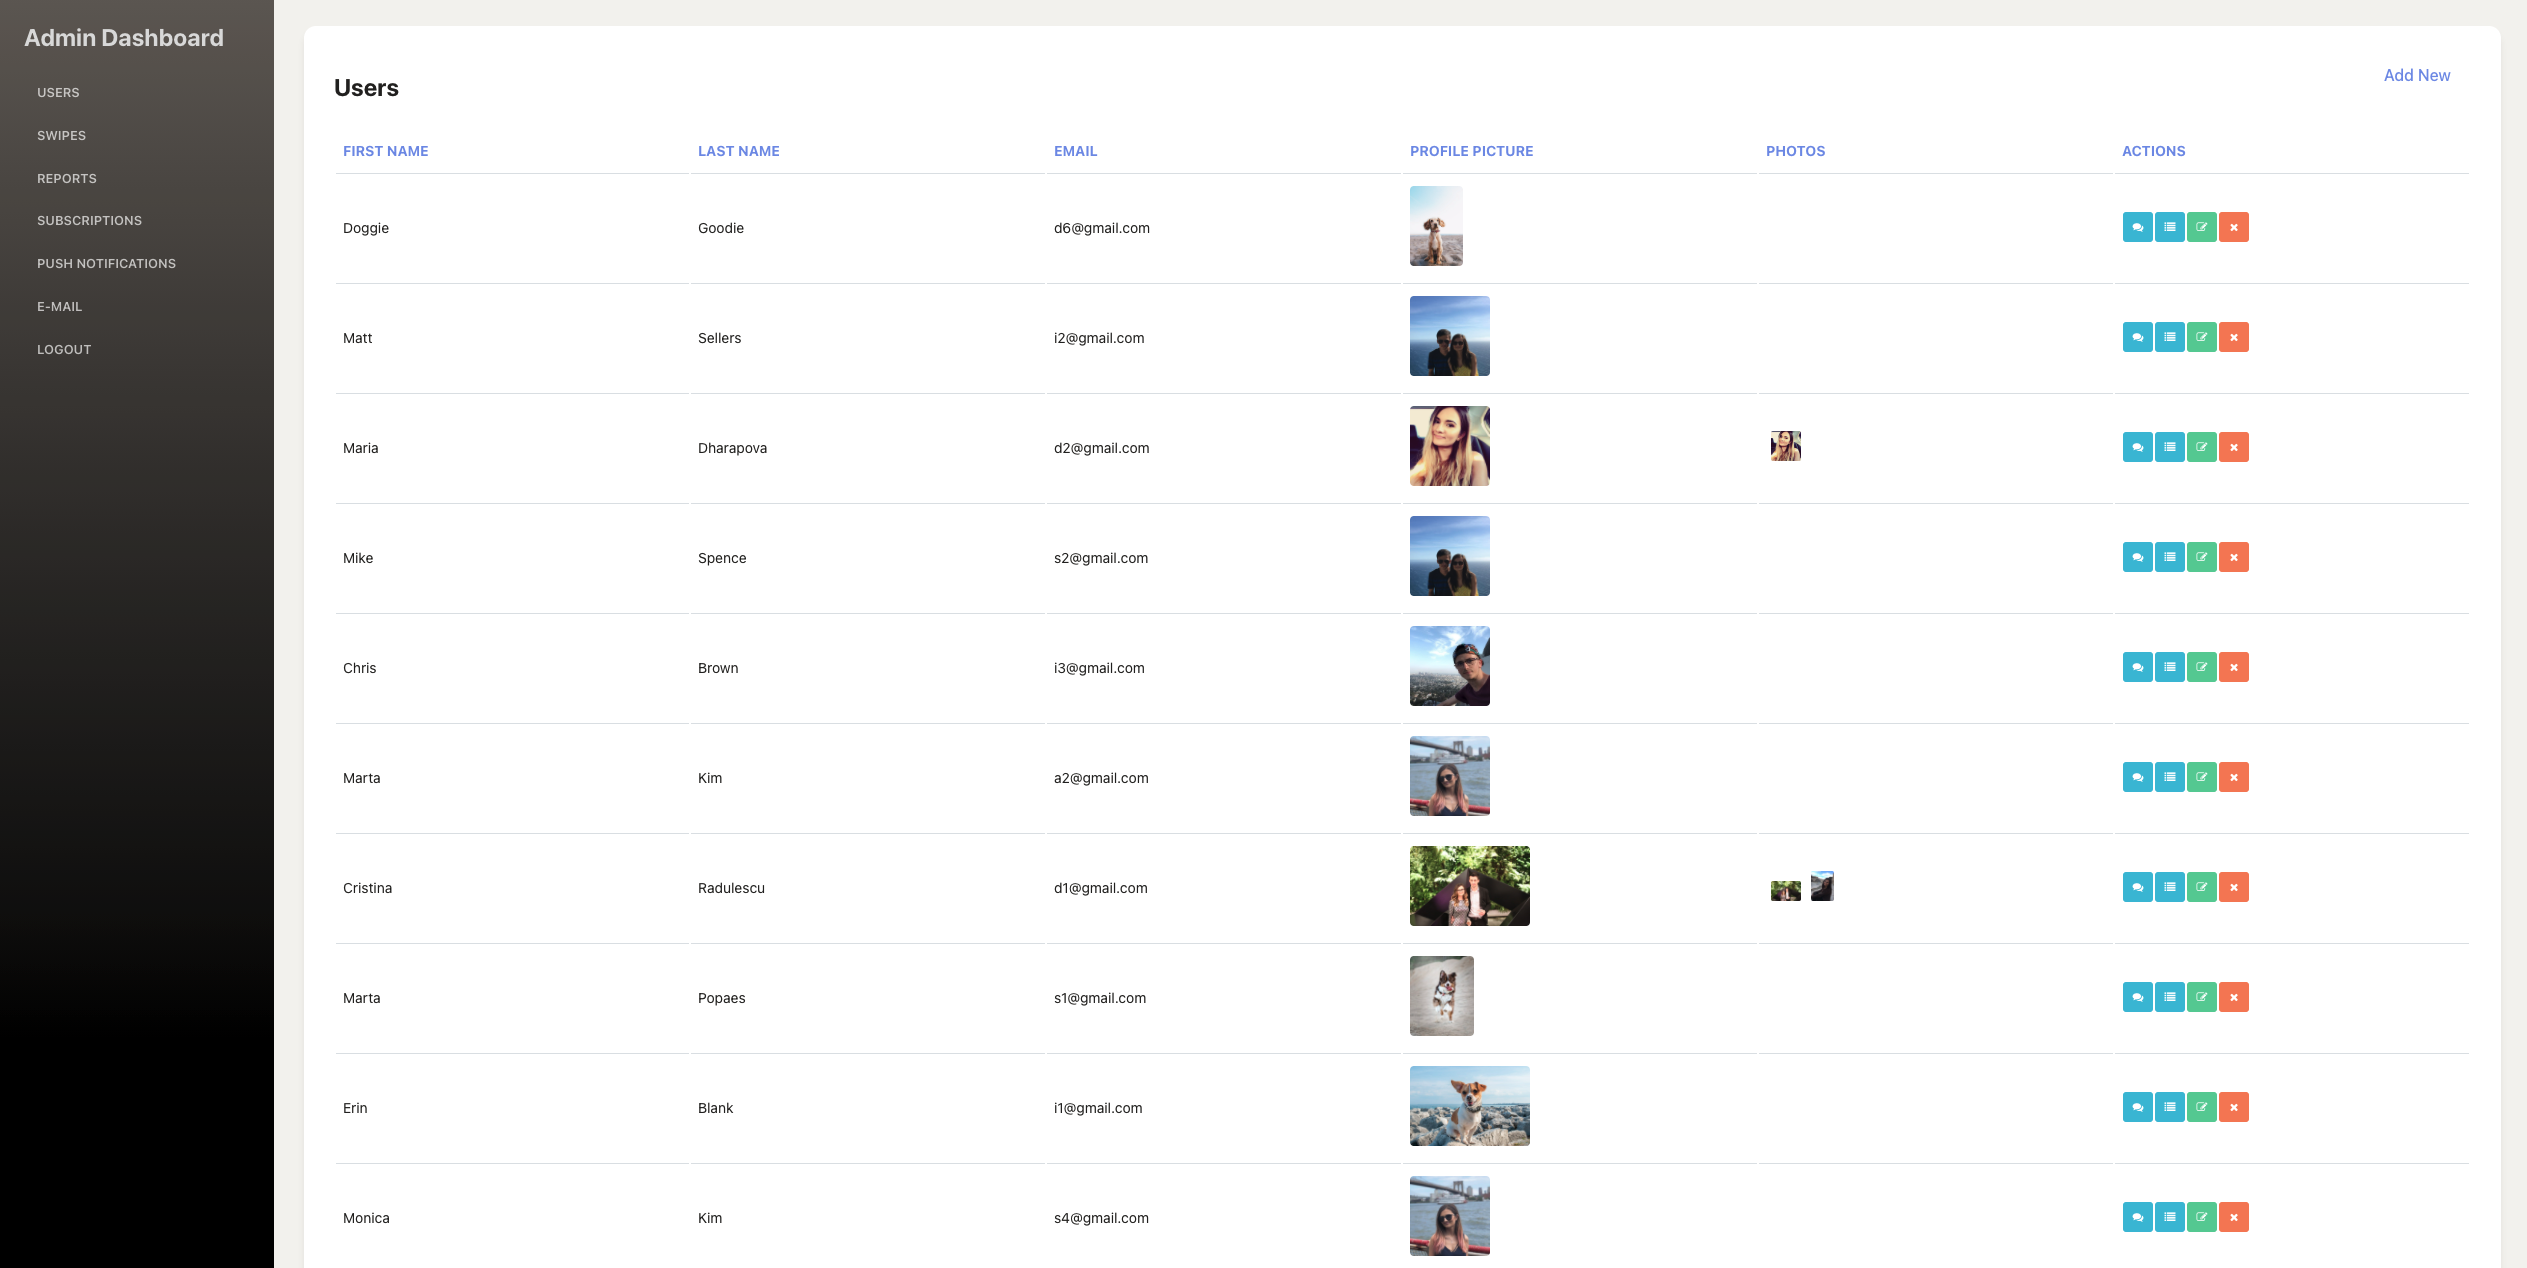This screenshot has height=1268, width=2527.
Task: Click Email column header
Action: pos(1075,151)
